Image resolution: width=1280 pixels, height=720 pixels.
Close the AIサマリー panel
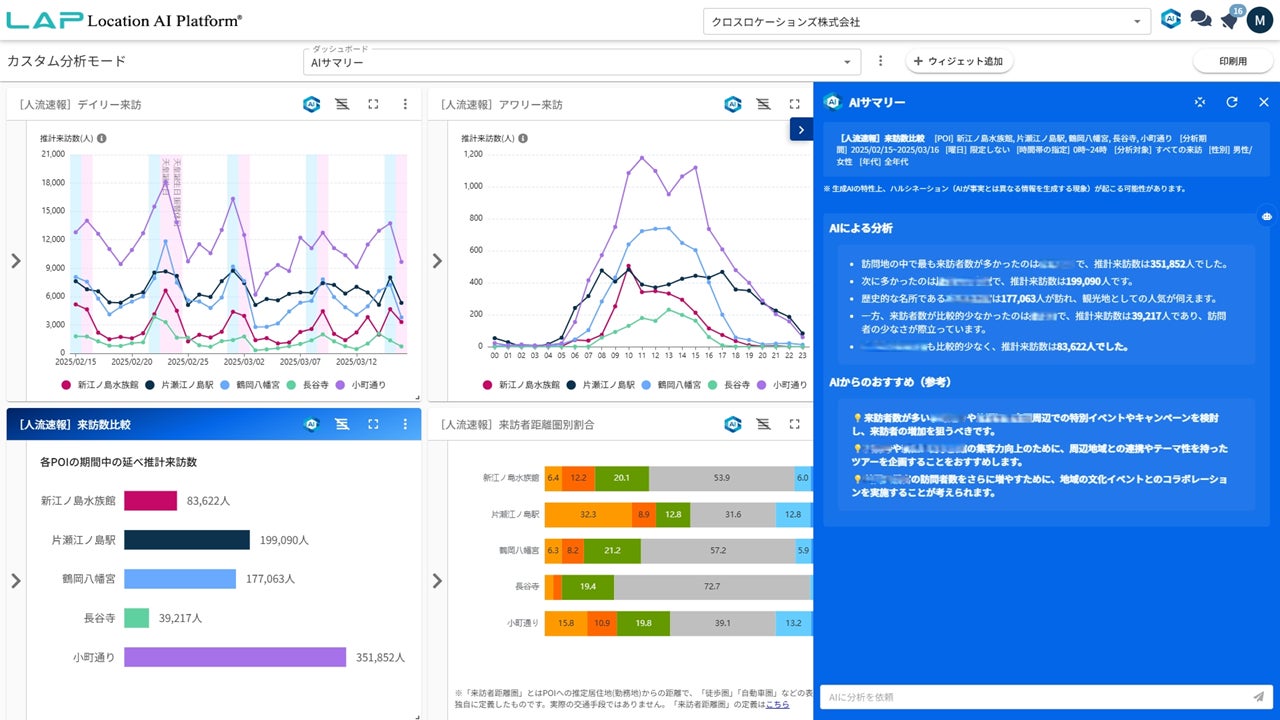(x=1263, y=102)
